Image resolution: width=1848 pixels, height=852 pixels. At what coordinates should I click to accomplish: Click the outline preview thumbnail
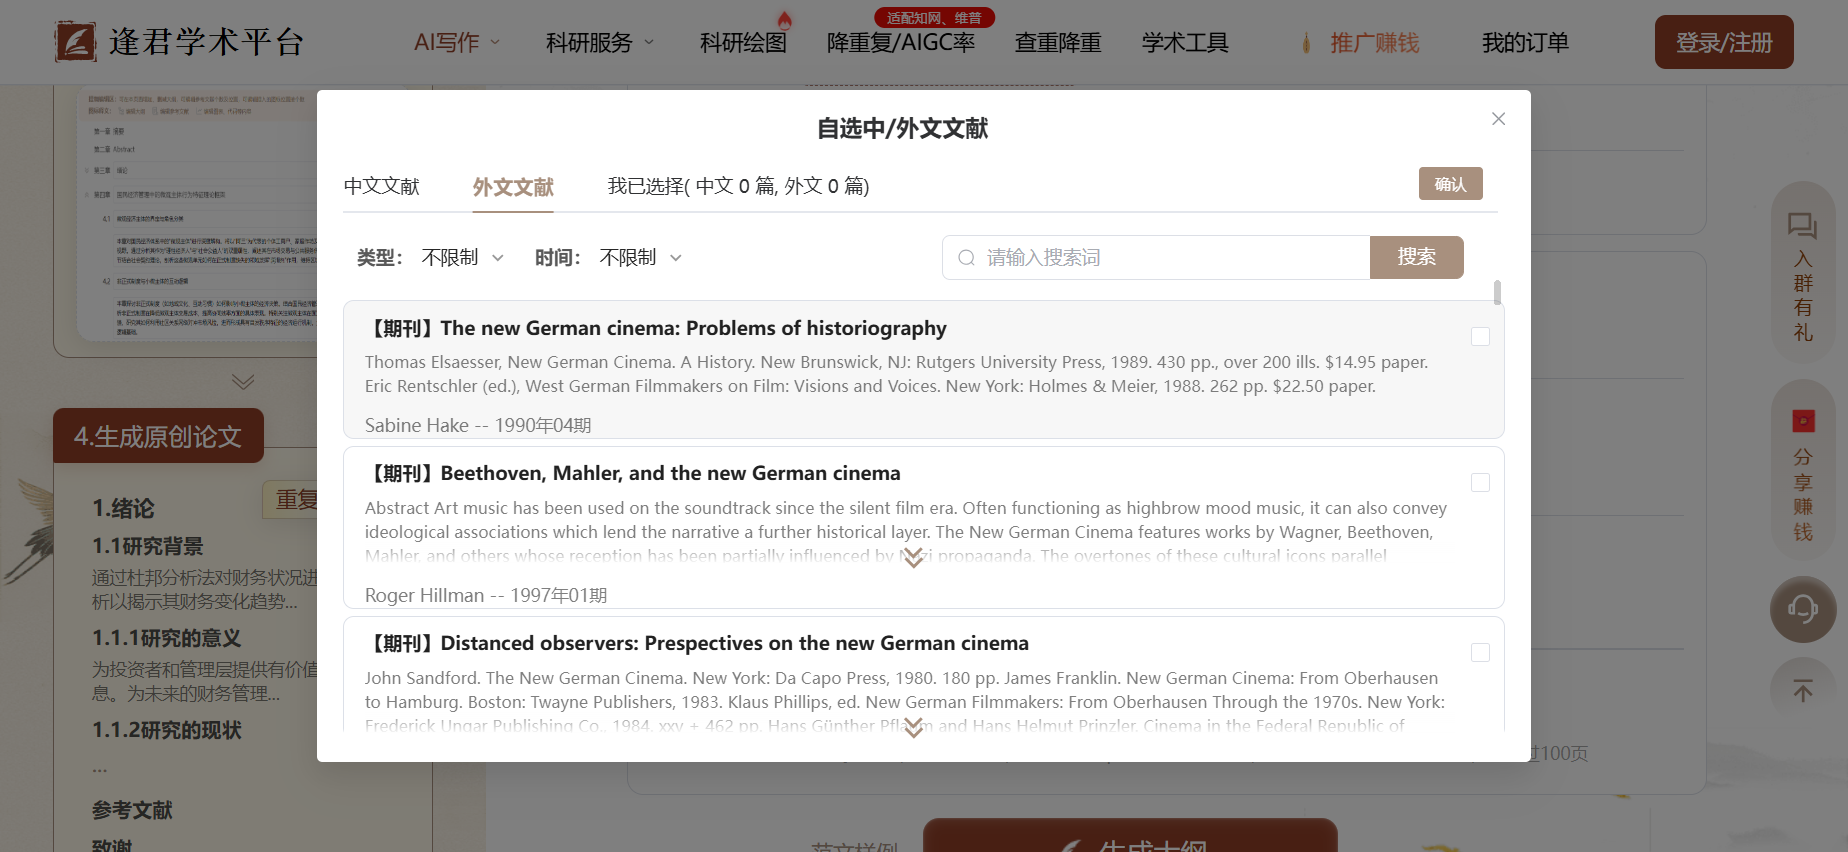click(x=197, y=213)
